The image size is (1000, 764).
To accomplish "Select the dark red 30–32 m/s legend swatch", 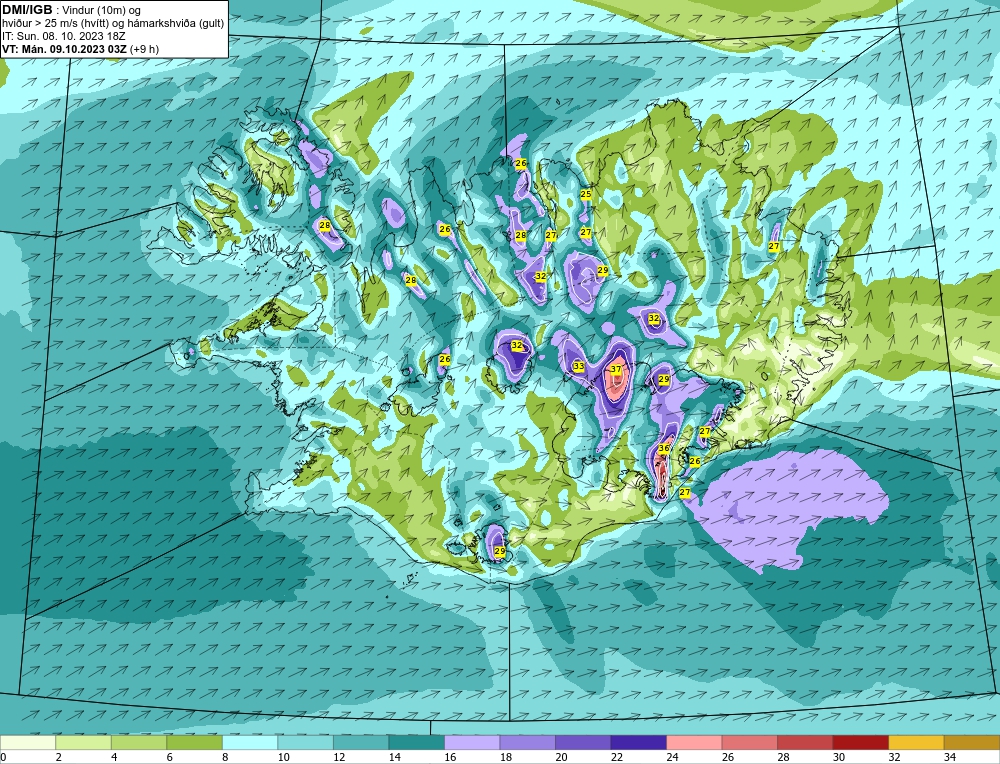I will point(860,743).
